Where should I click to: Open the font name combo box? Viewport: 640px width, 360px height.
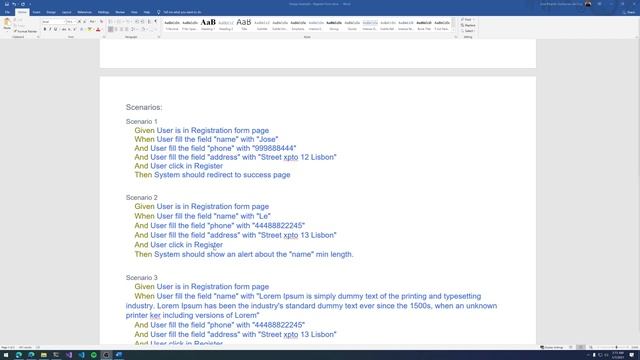point(53,22)
